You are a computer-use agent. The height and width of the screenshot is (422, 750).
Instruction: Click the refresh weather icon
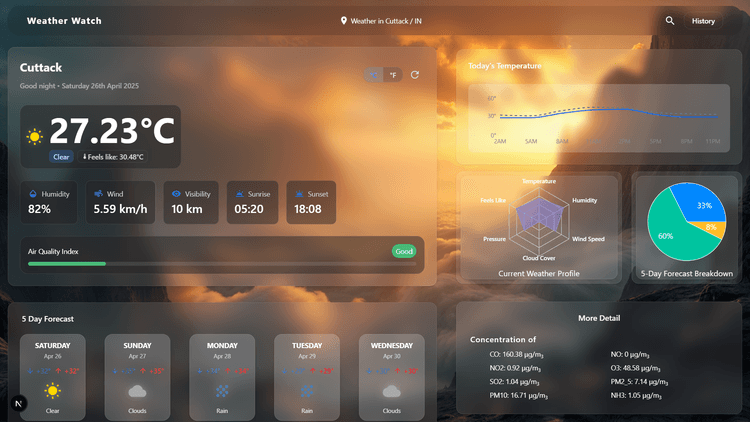click(x=415, y=74)
